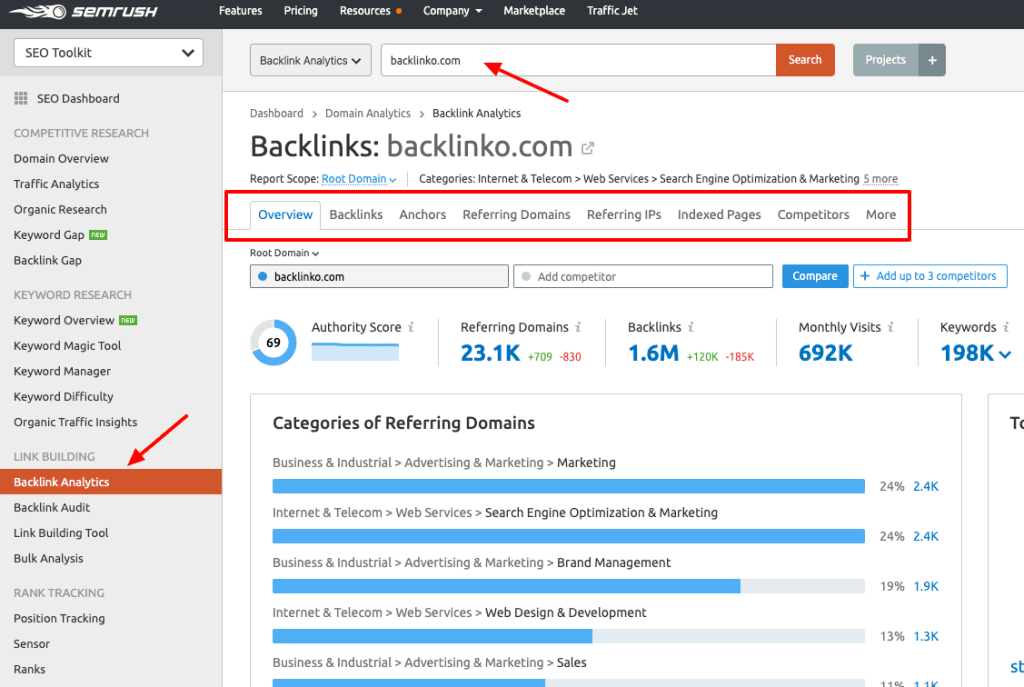Click the orange Search button
Screen dimensions: 1024x687
tap(805, 60)
